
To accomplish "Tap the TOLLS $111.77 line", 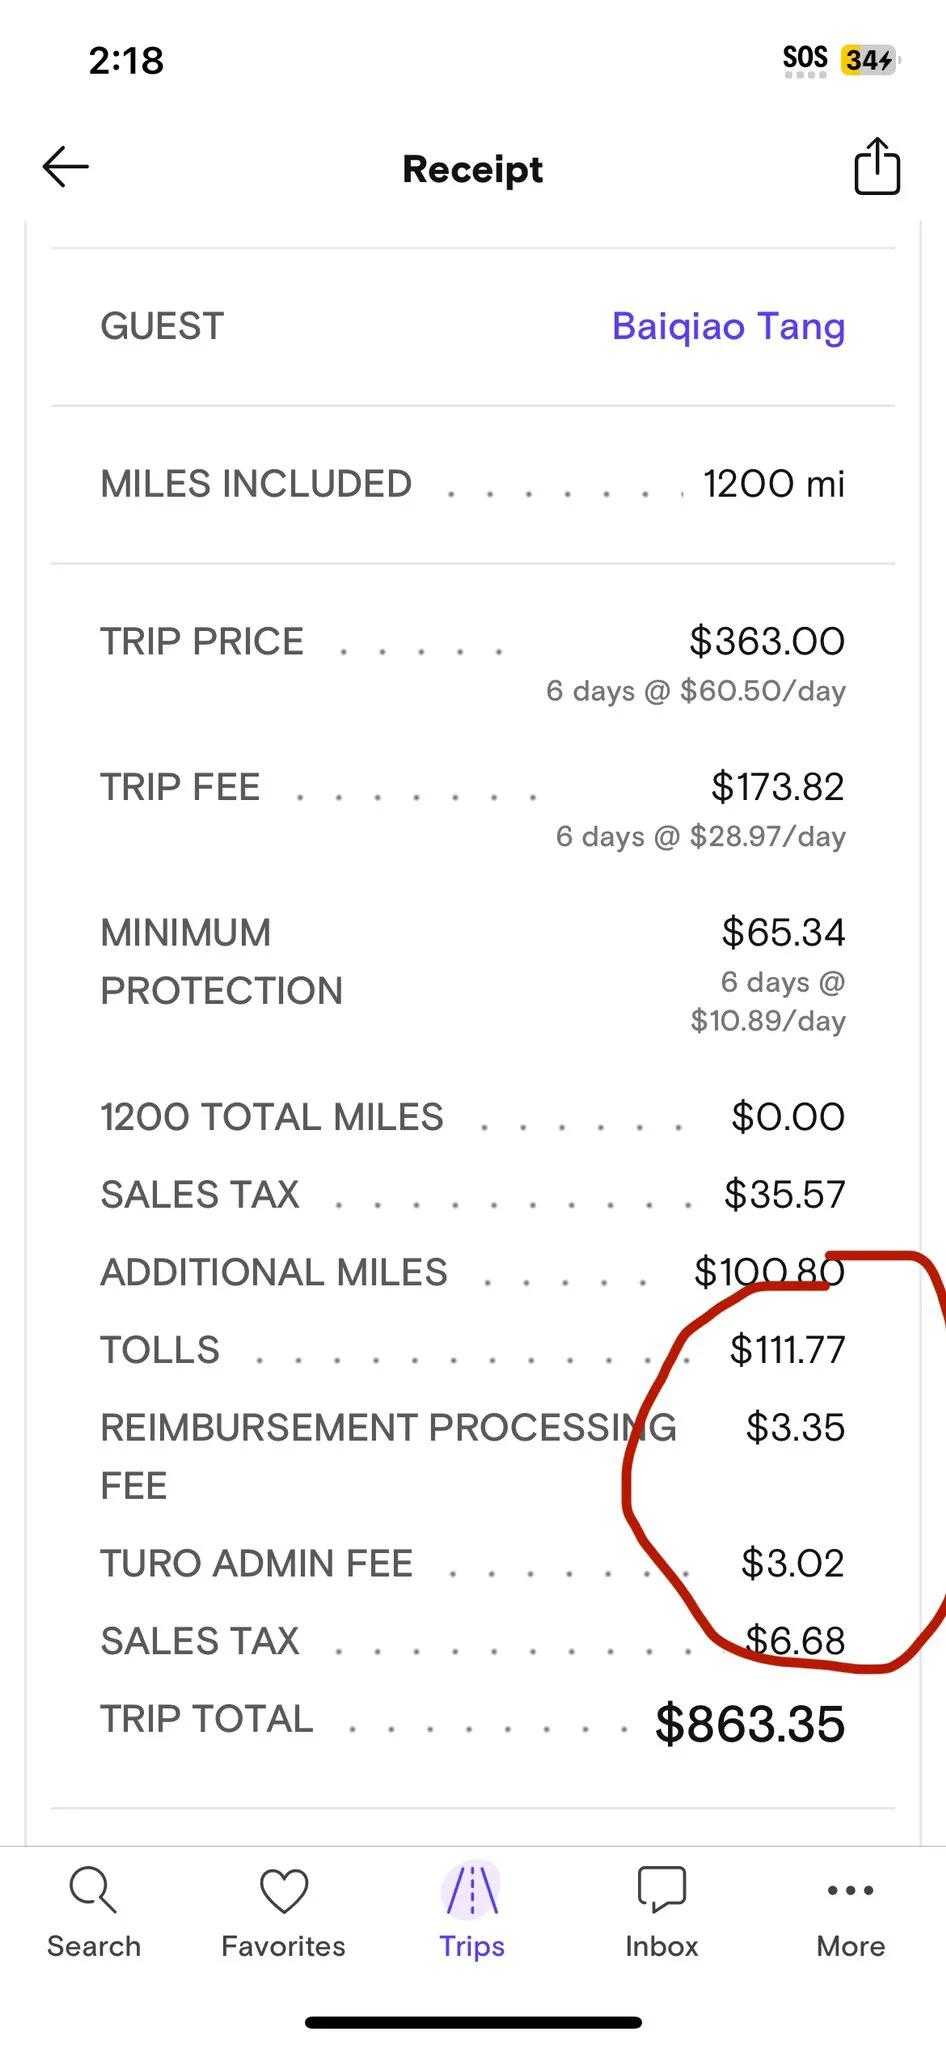I will tap(473, 1350).
